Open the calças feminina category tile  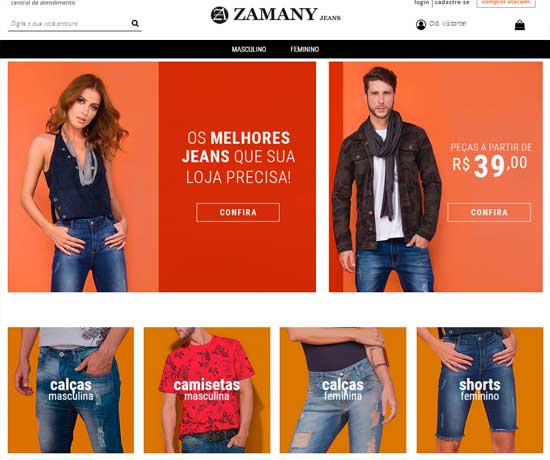[x=343, y=390]
